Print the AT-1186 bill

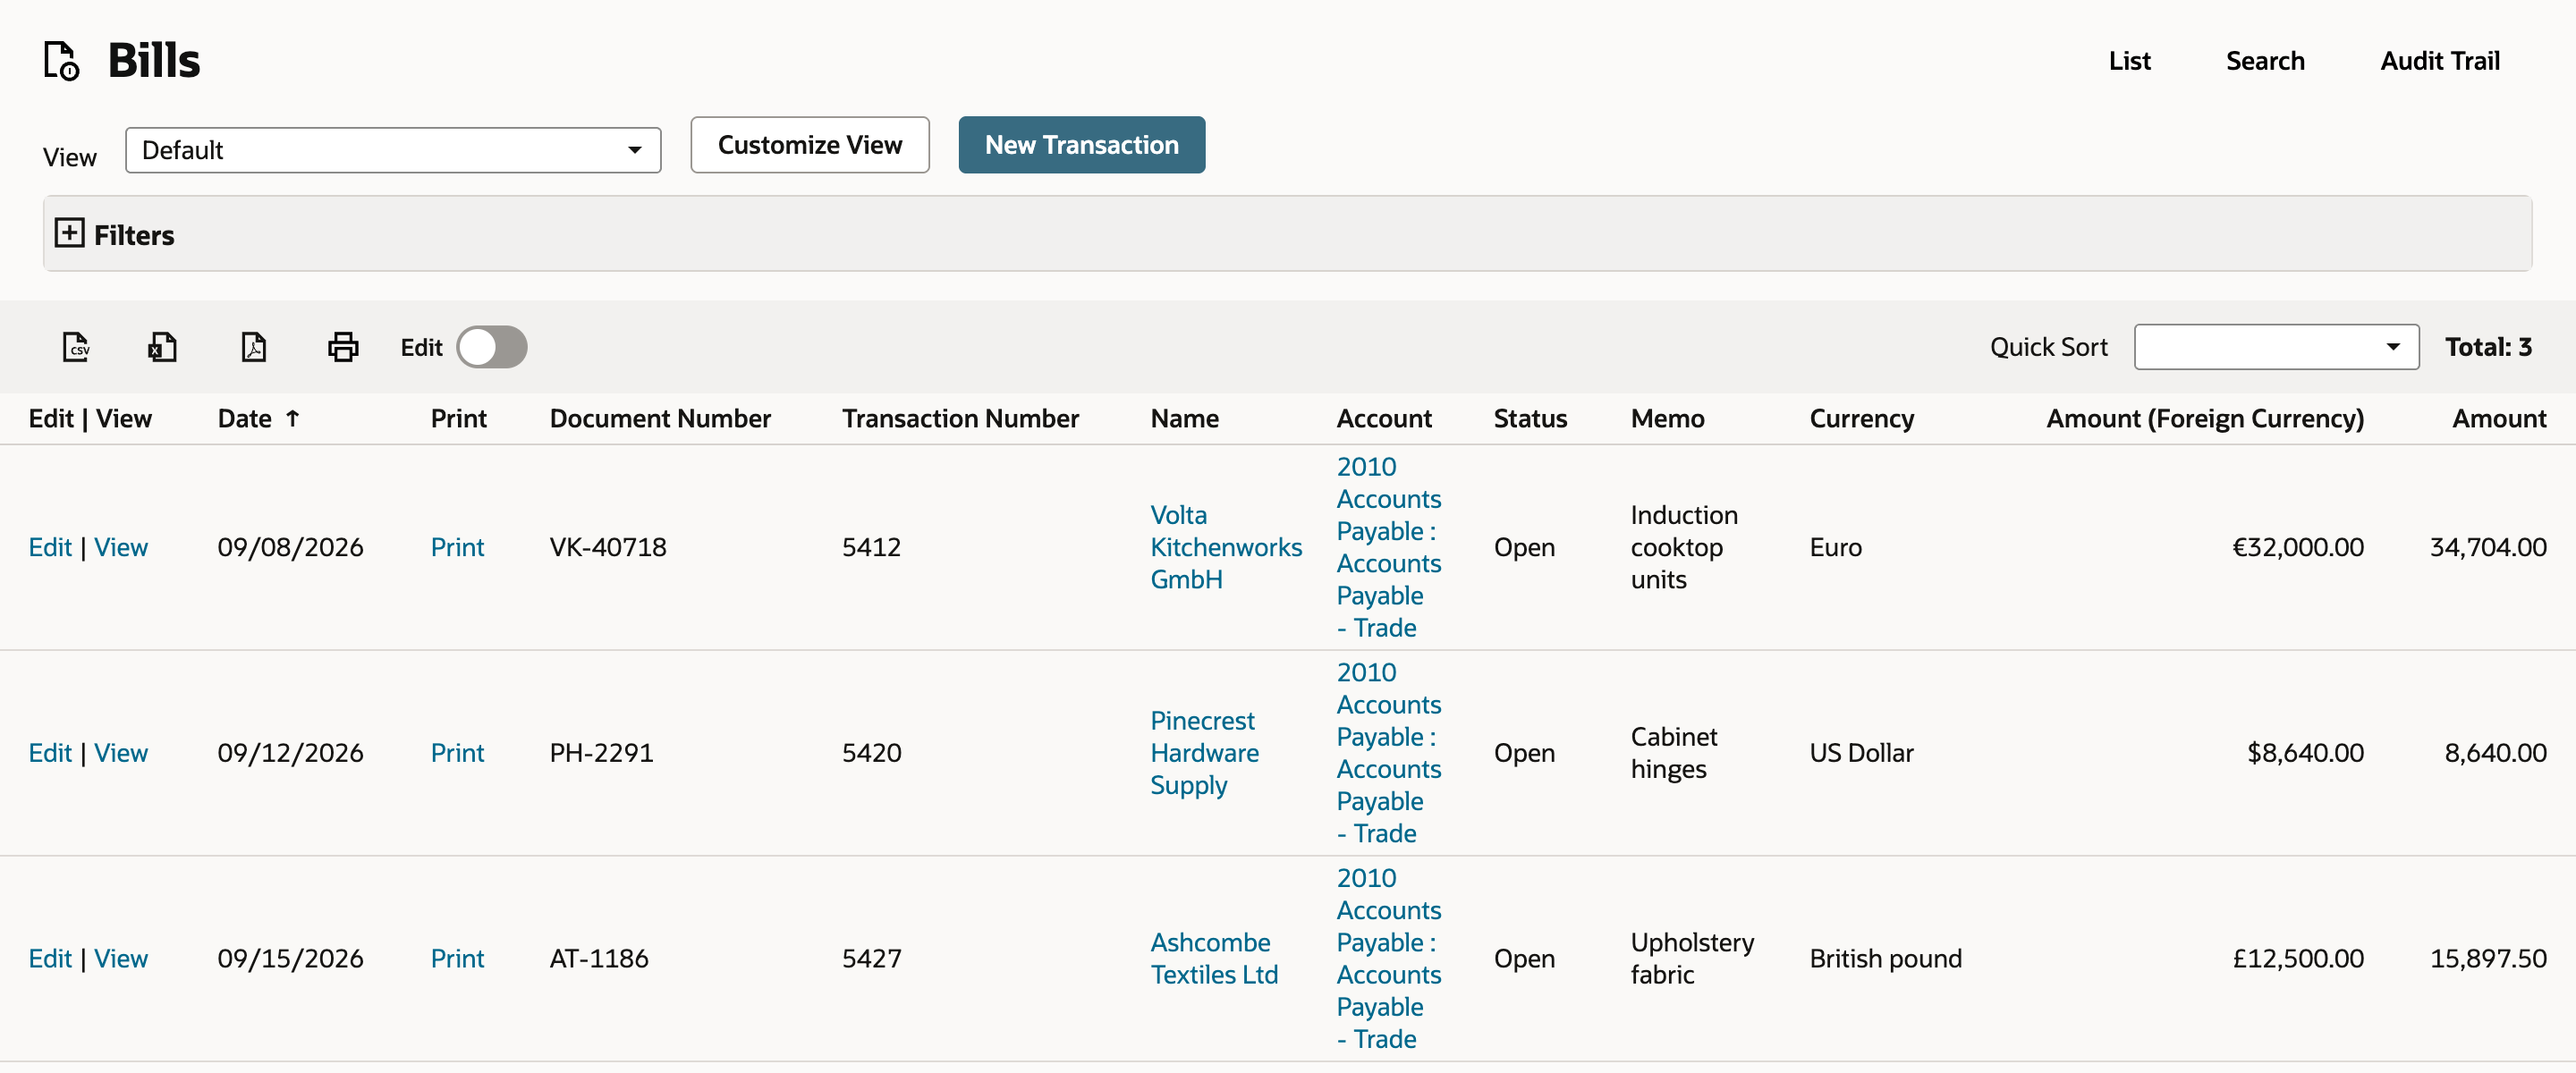coord(457,958)
